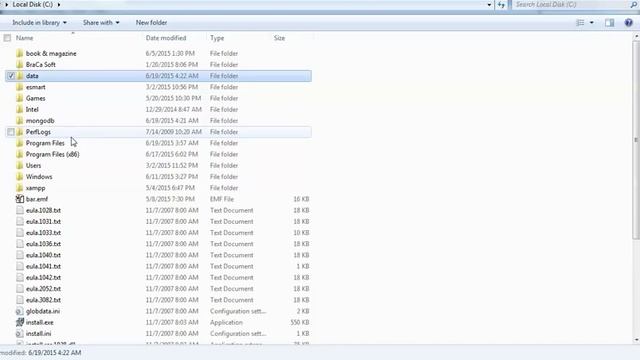The image size is (640, 360).
Task: Open the Share with dropdown
Action: click(101, 23)
